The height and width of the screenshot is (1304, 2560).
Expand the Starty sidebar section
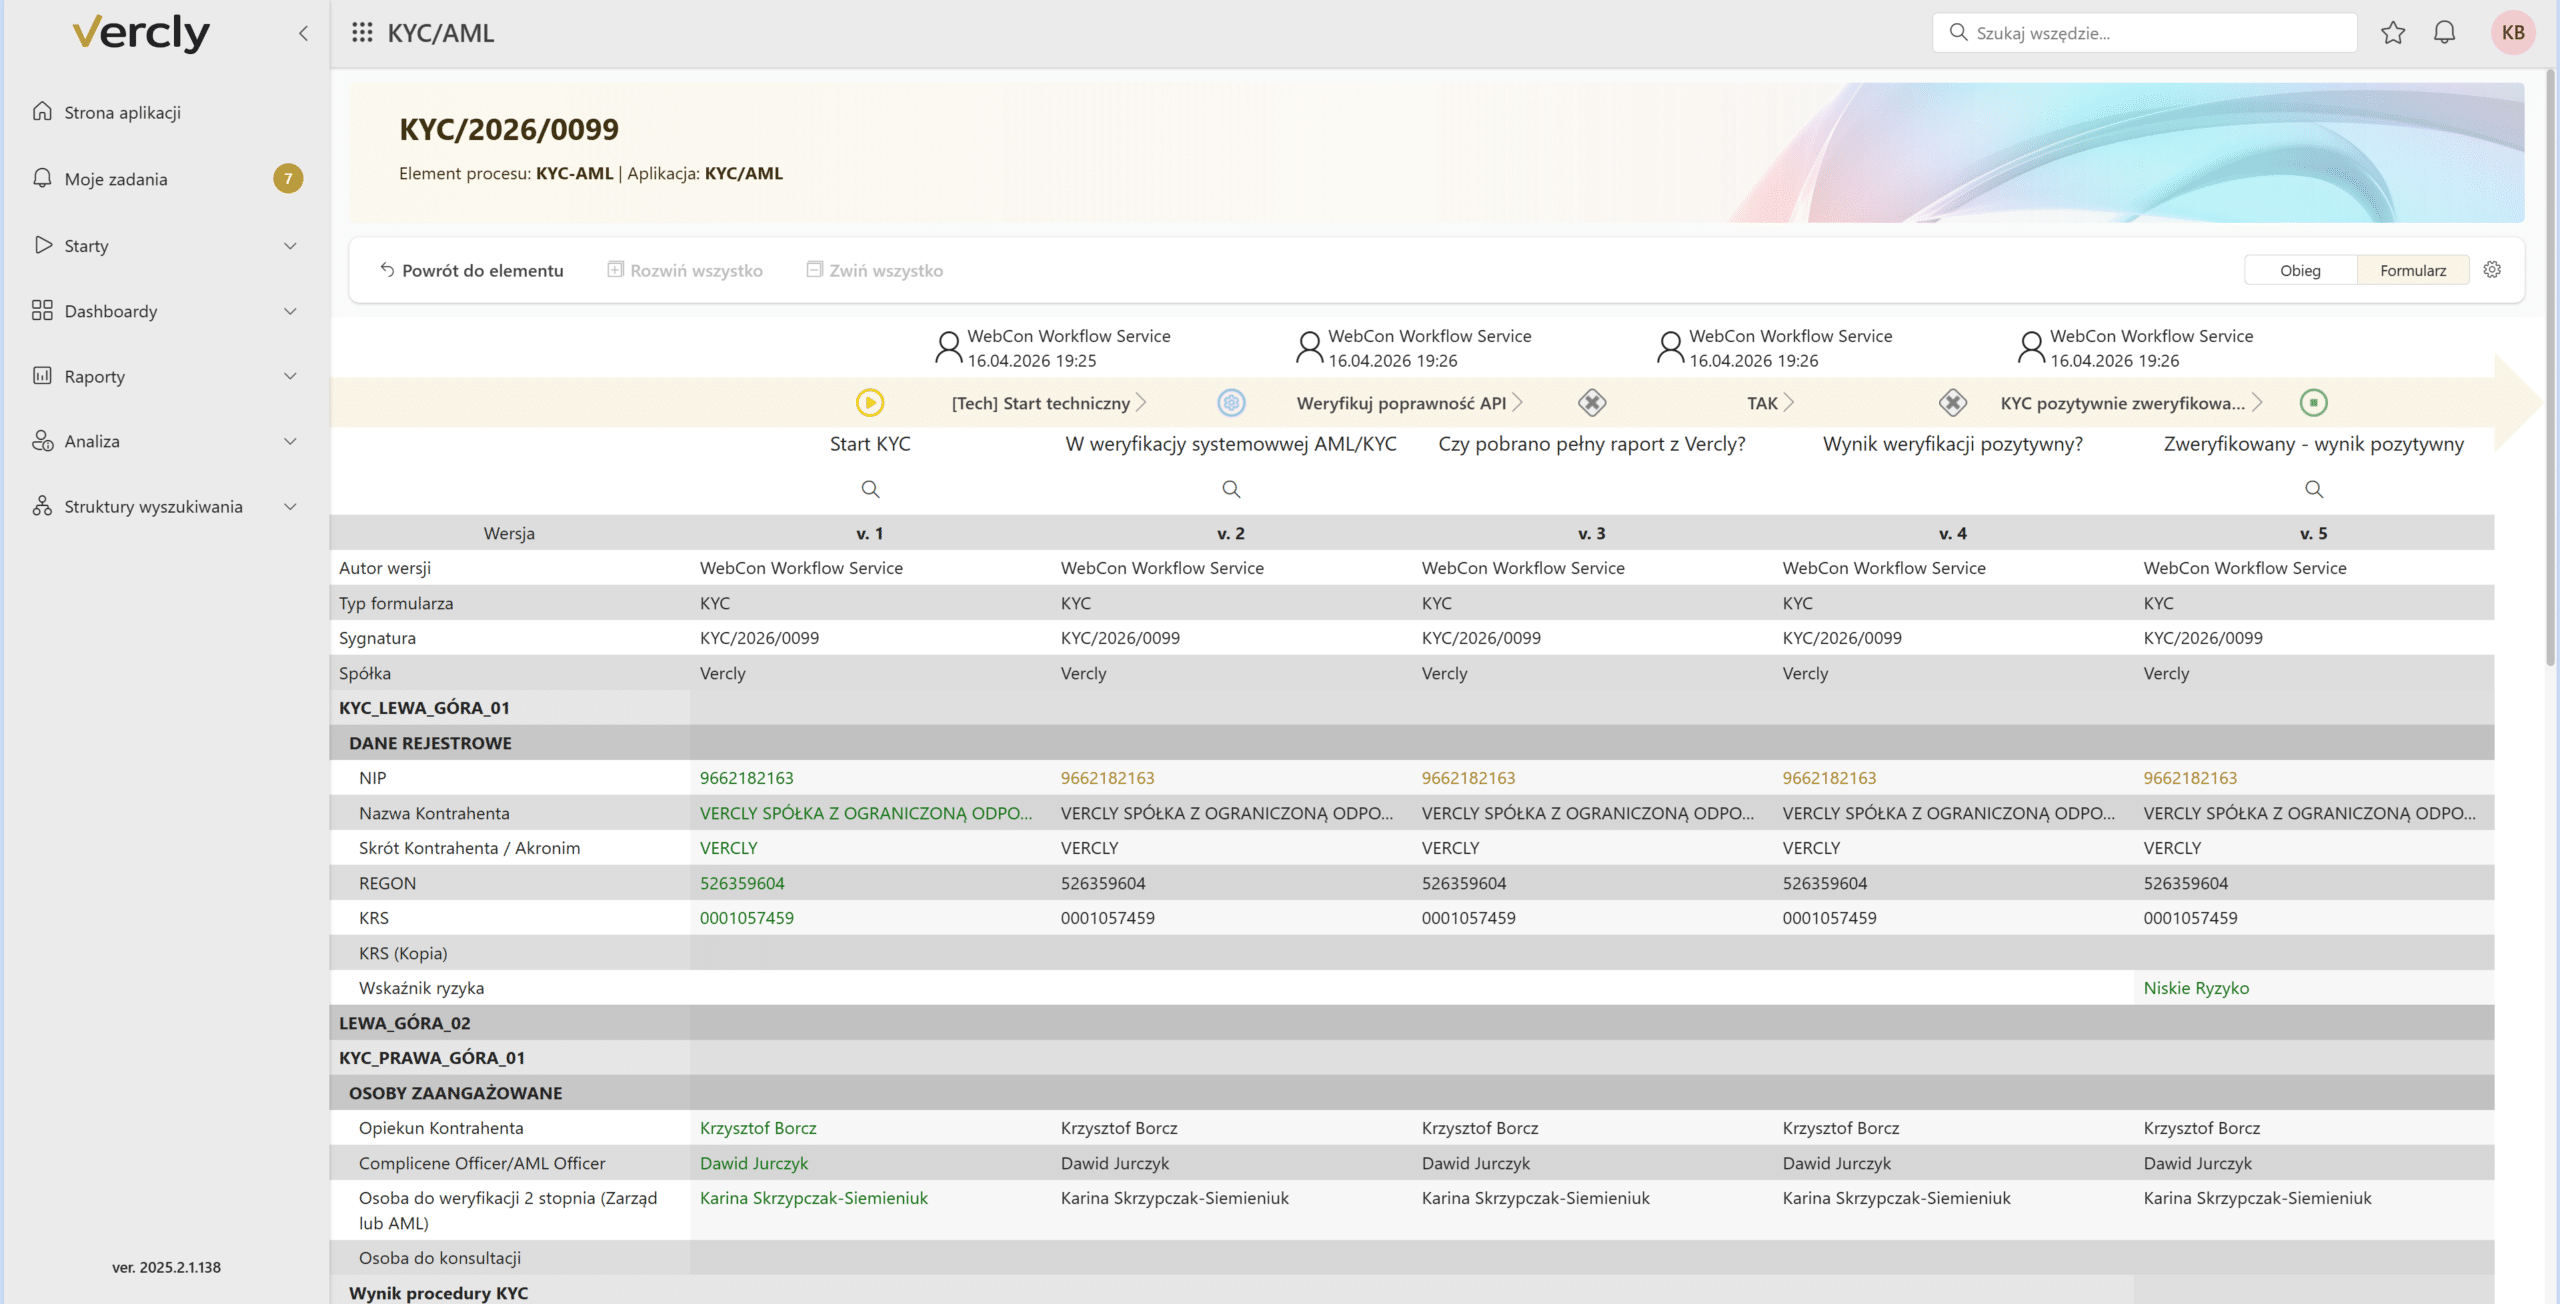pyautogui.click(x=290, y=246)
